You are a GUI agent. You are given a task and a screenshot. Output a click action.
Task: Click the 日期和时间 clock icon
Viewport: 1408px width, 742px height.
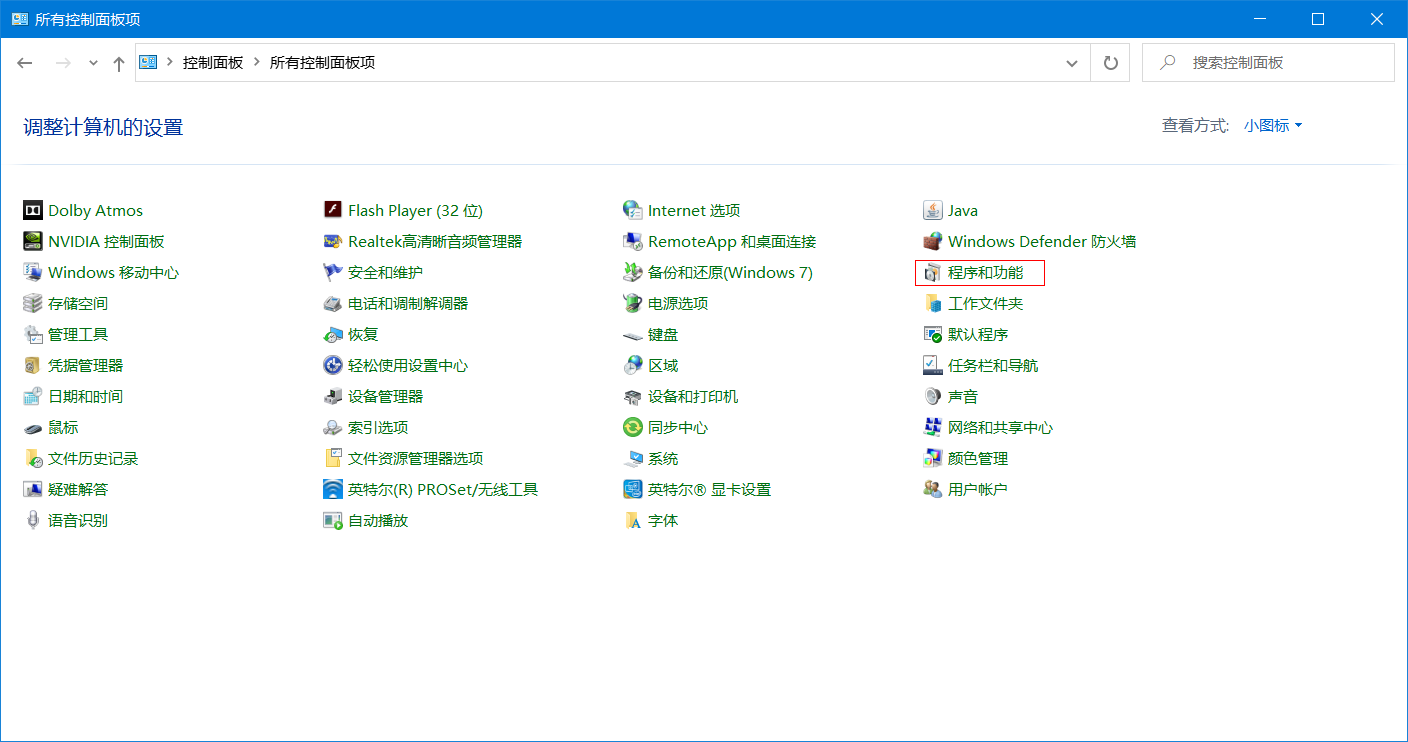point(33,396)
